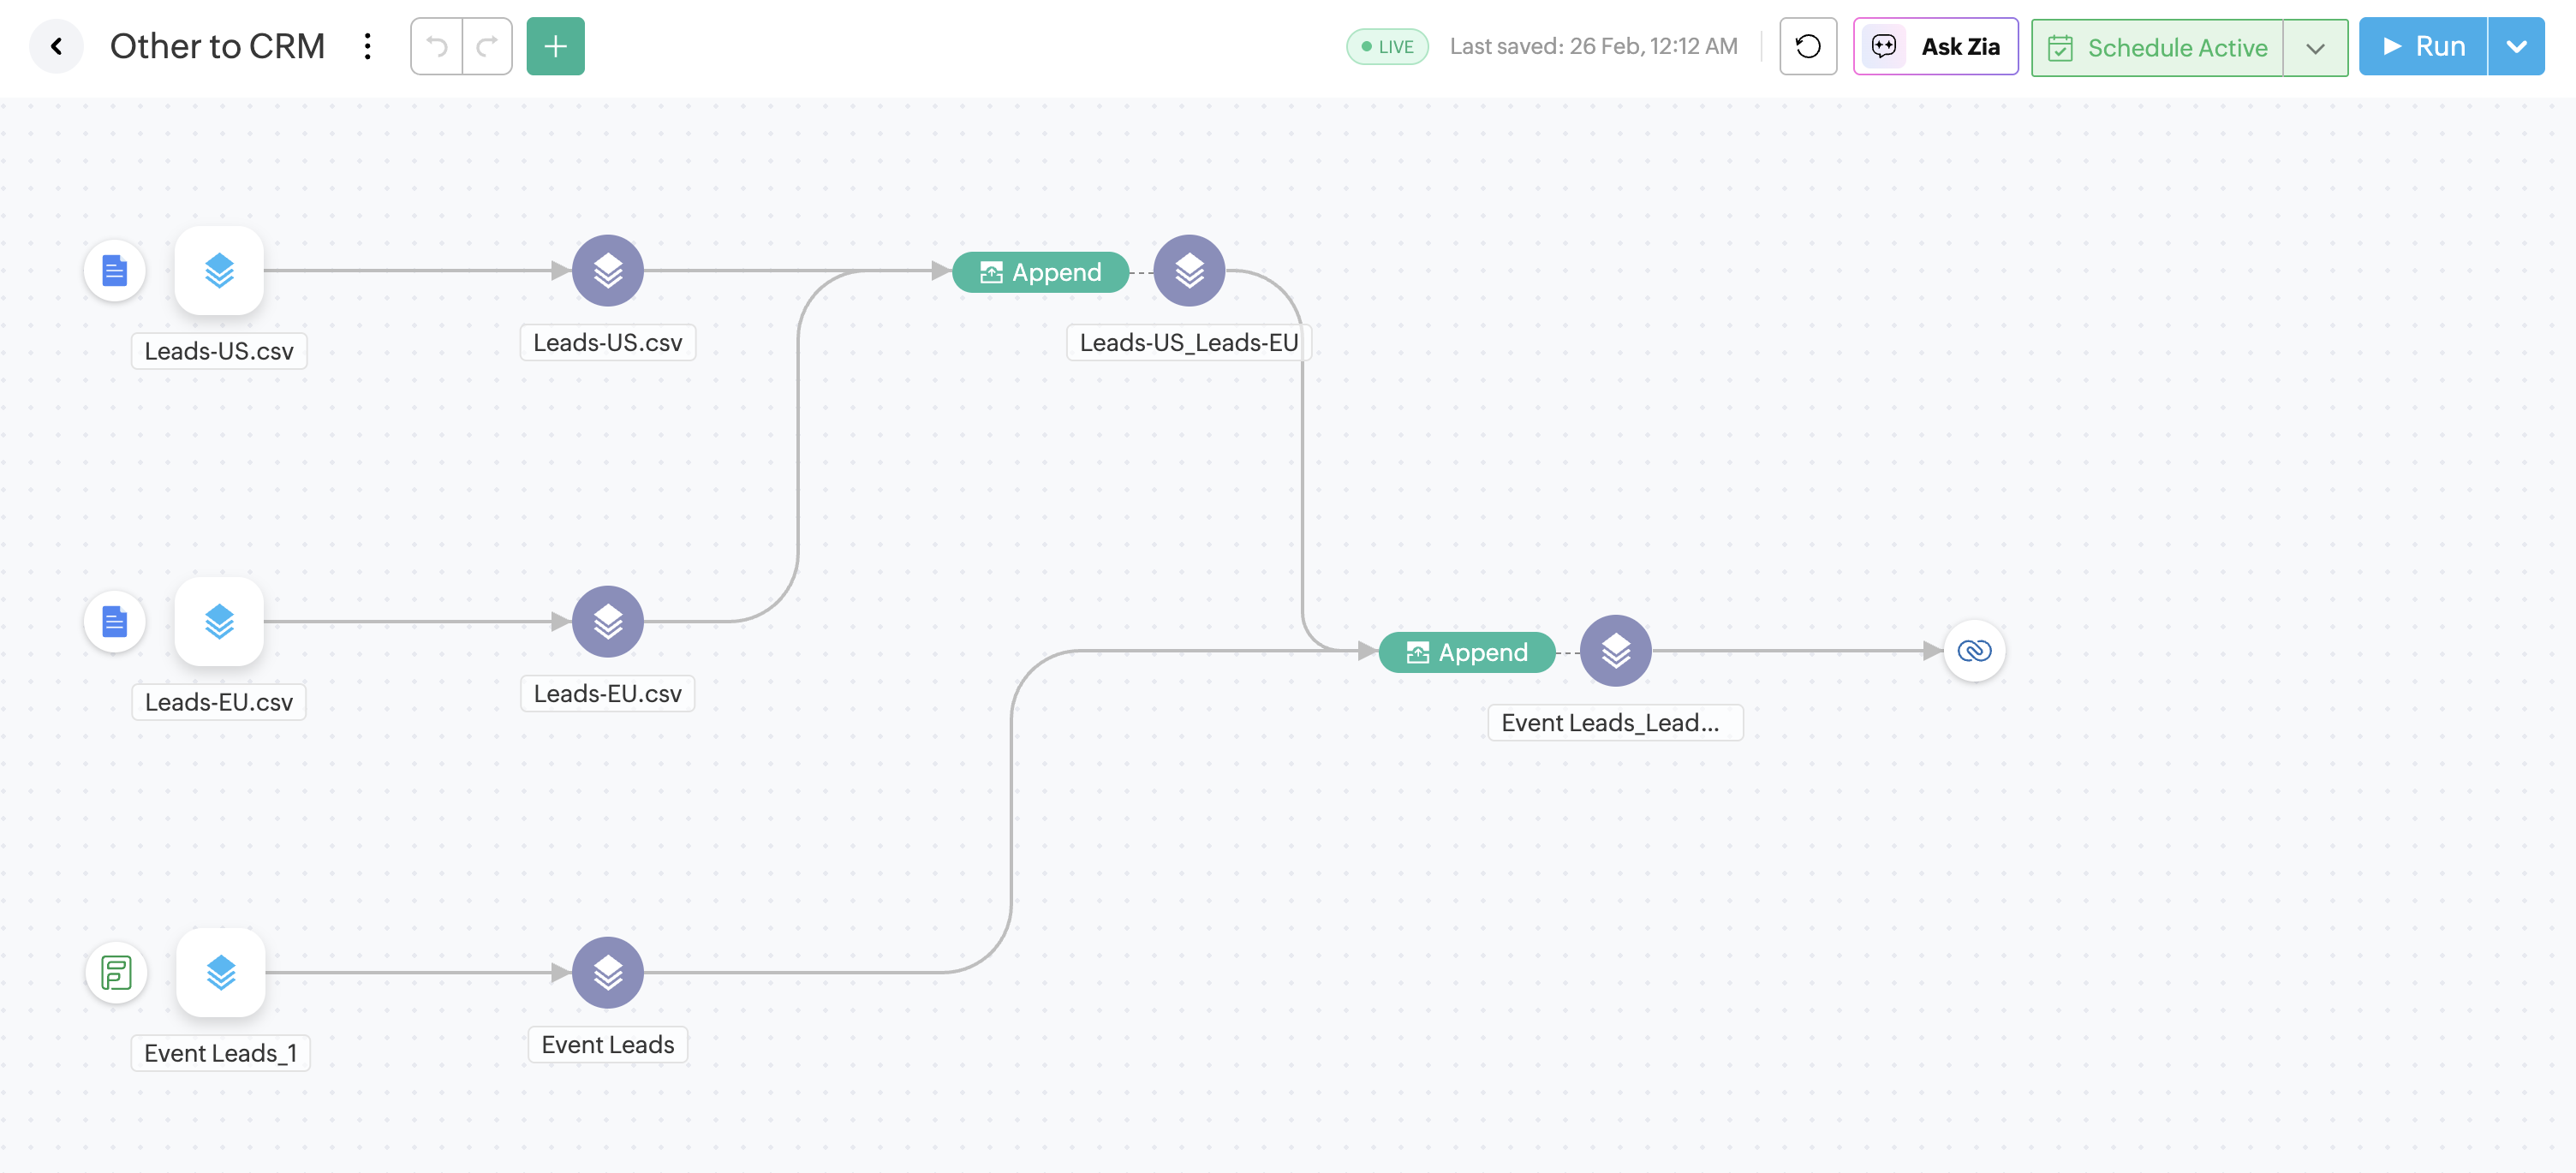
Task: Expand the Schedule Active dropdown chevron
Action: click(x=2318, y=47)
